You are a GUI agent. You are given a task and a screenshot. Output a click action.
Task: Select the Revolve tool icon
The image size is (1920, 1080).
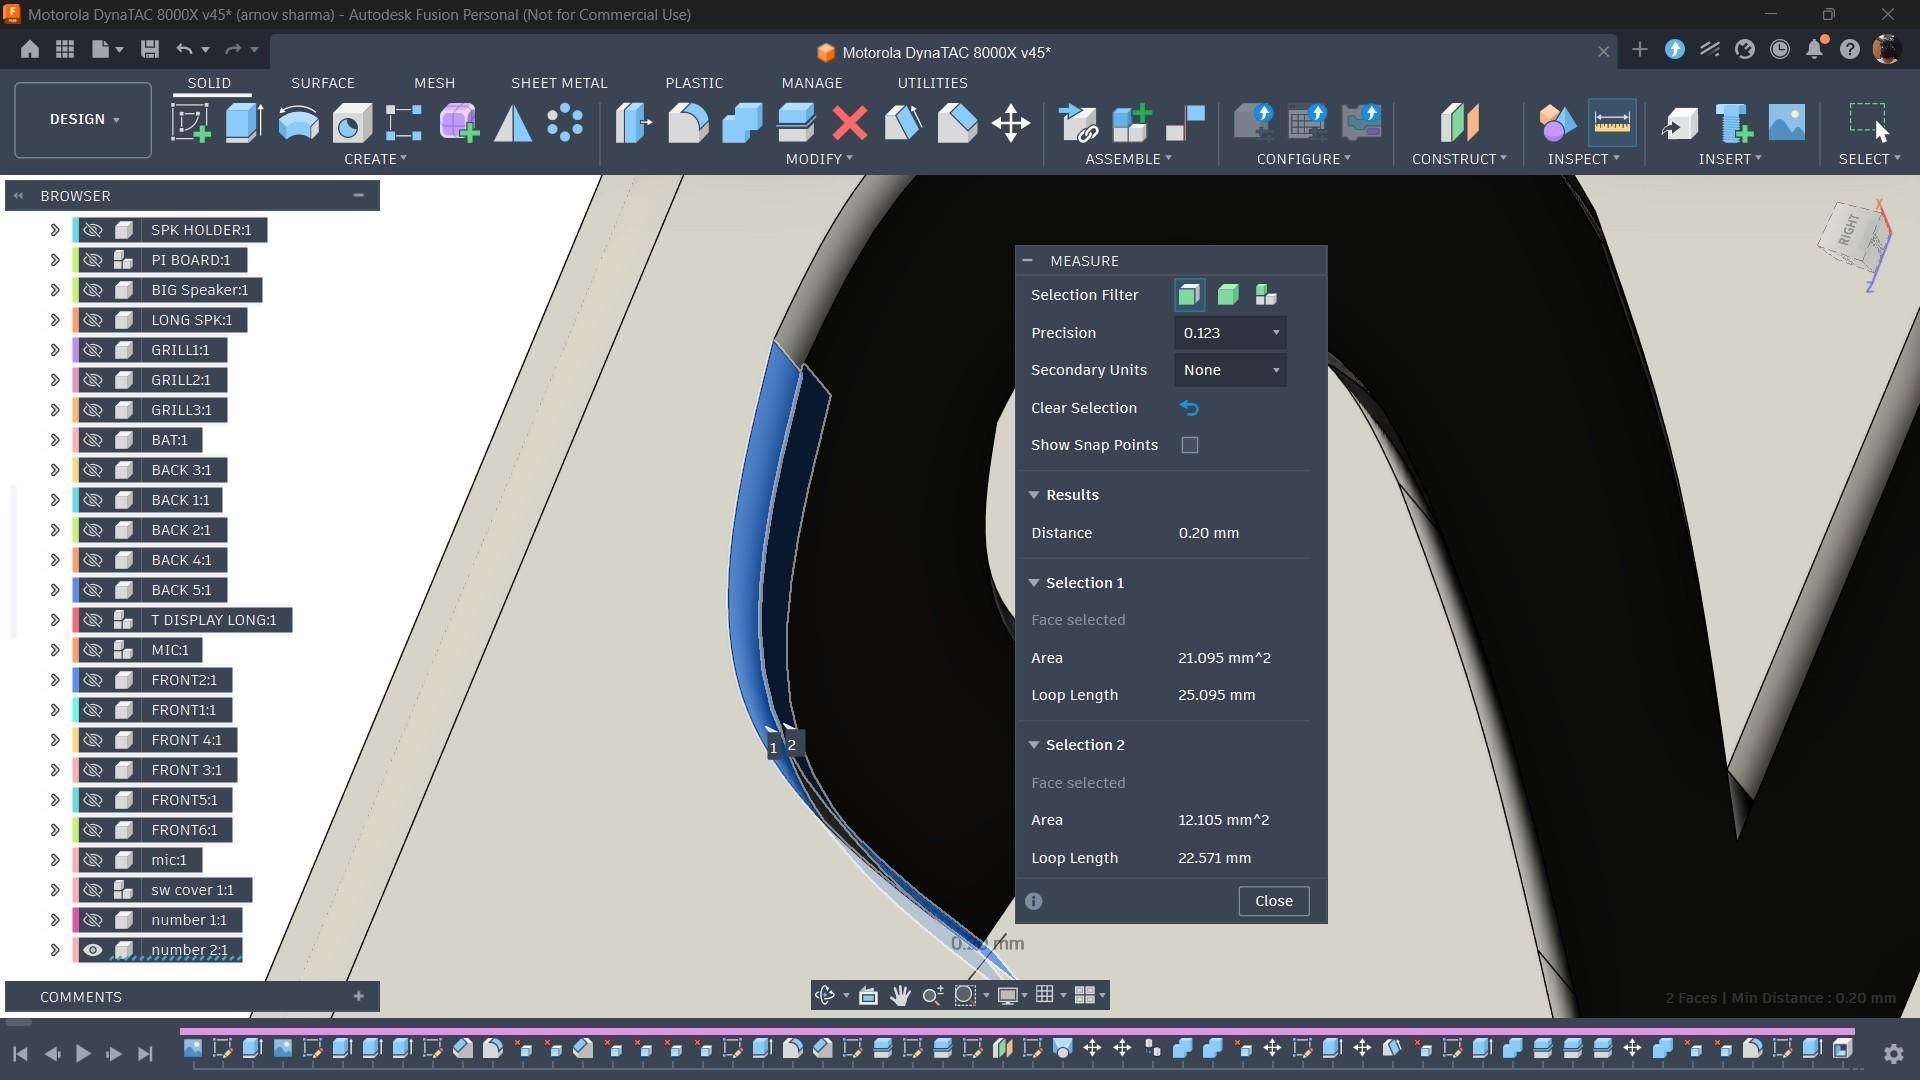pyautogui.click(x=298, y=123)
